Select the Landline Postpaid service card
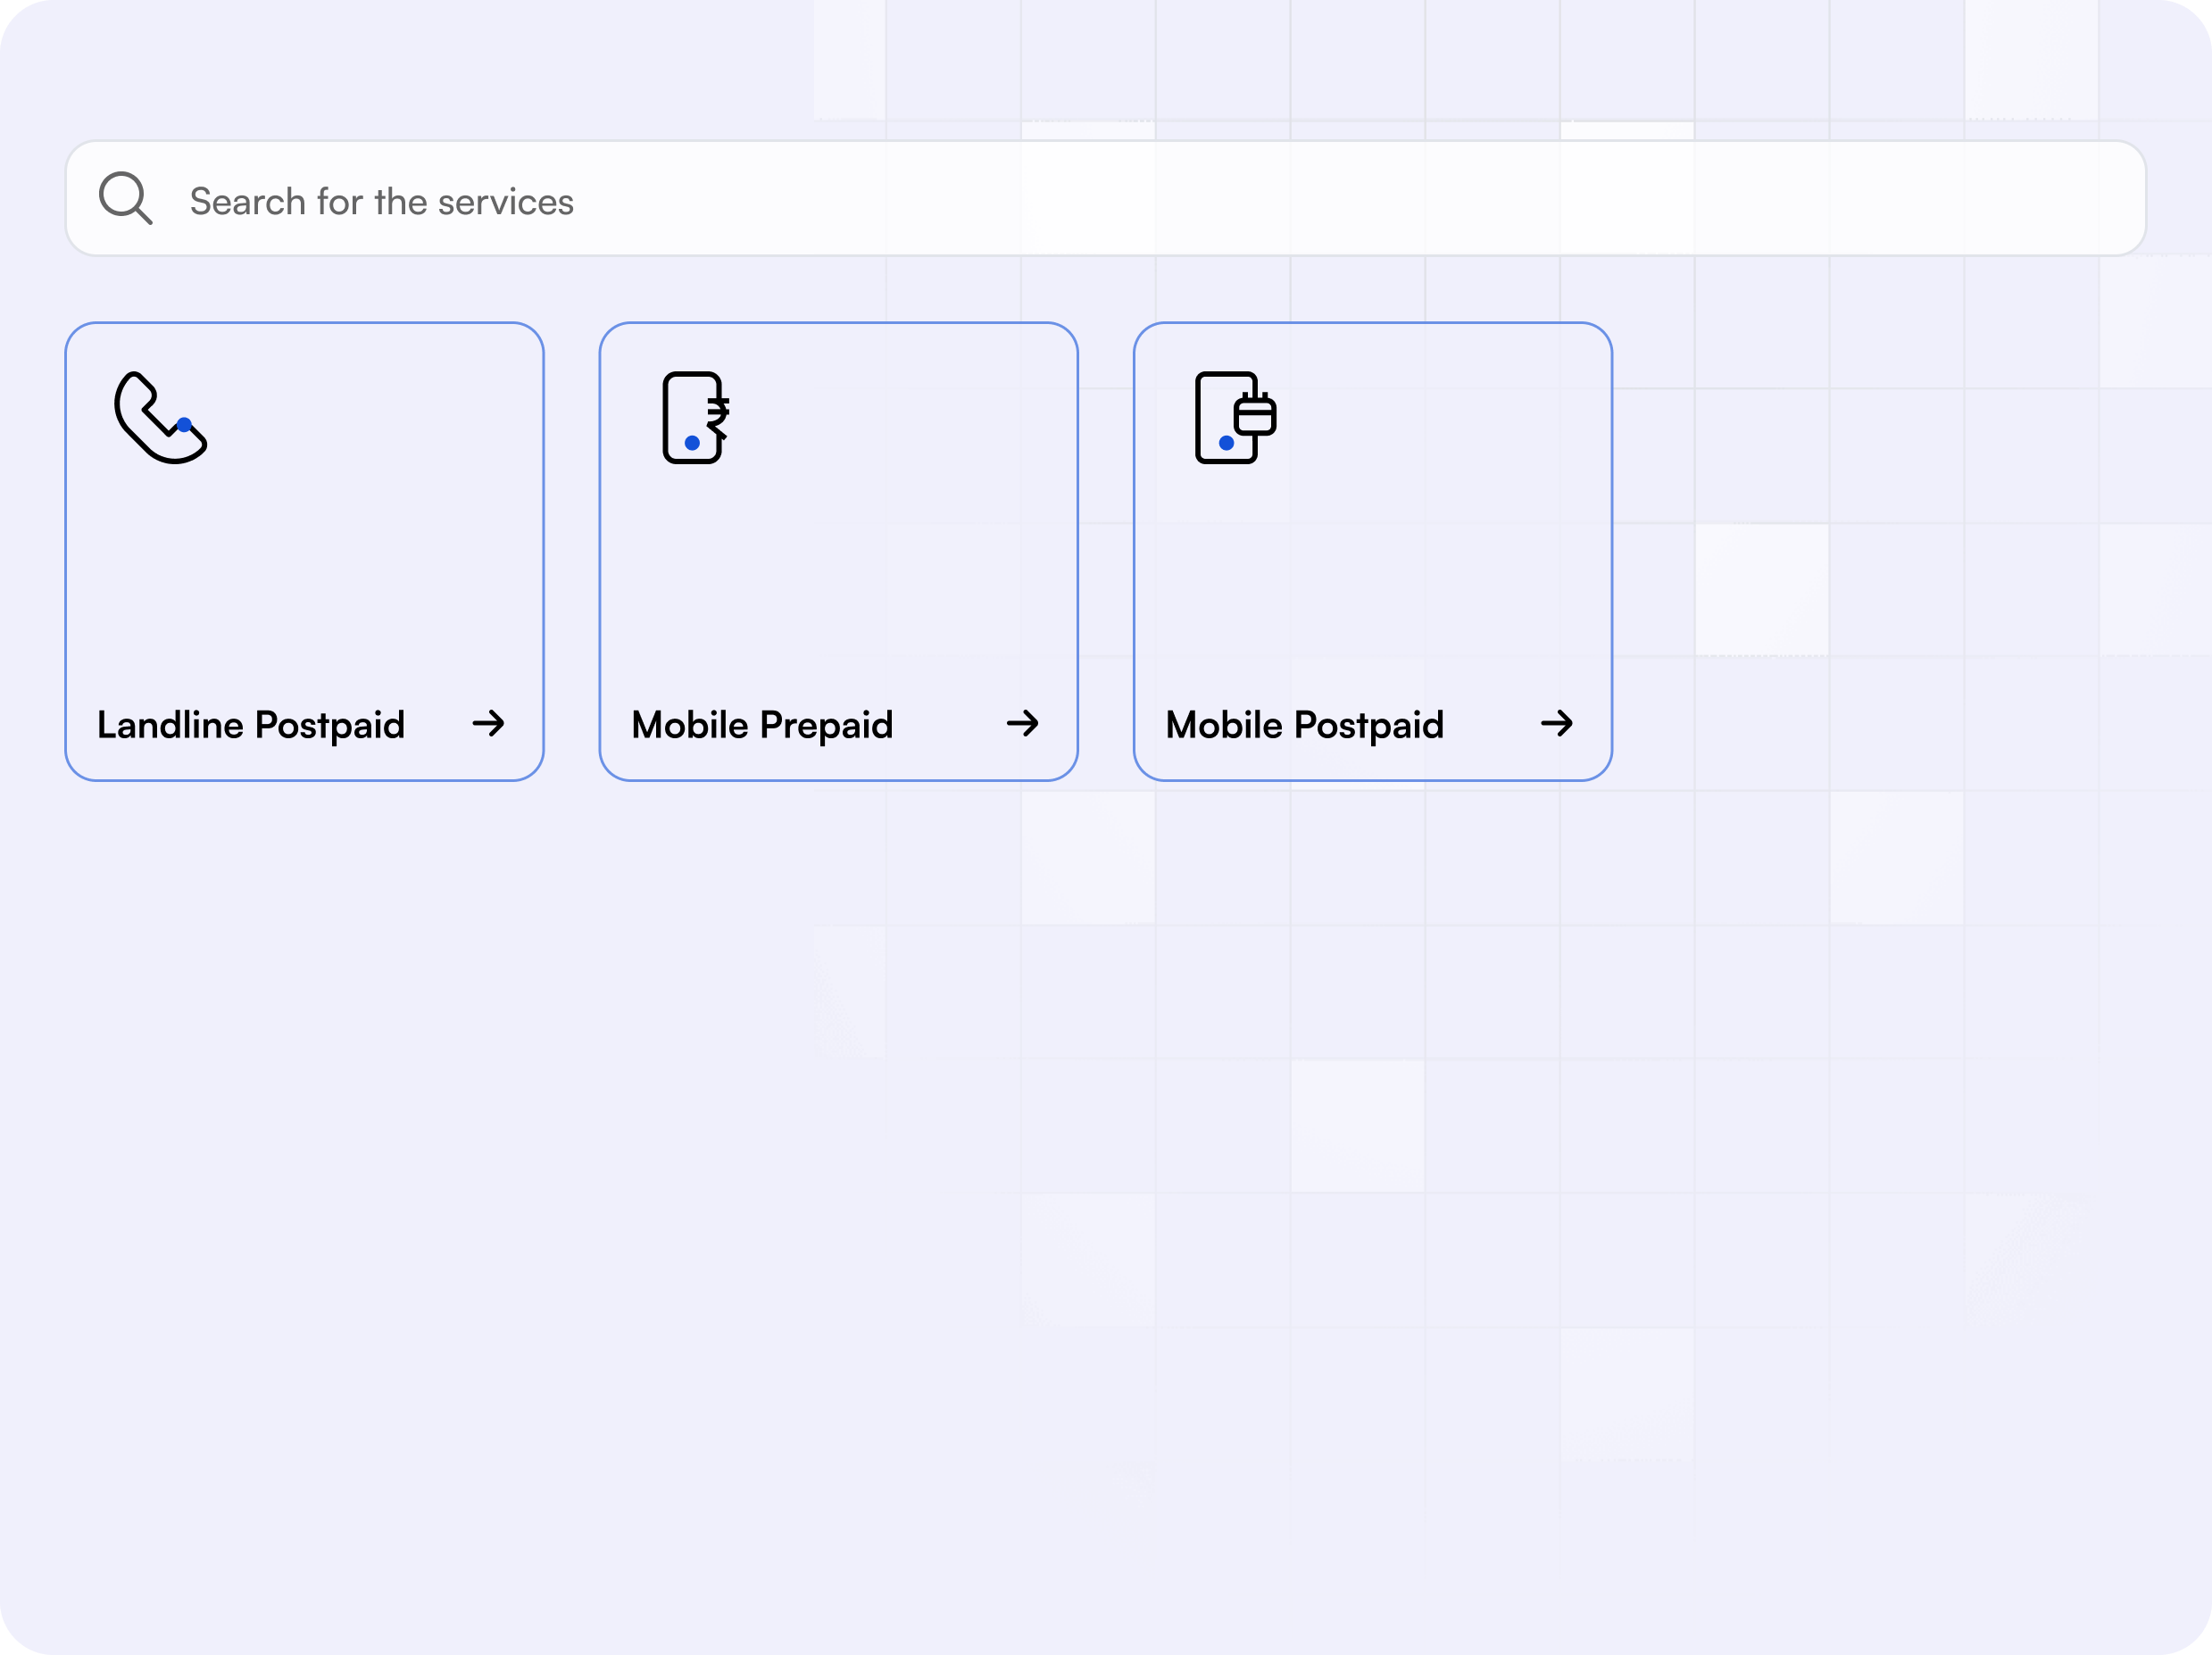The height and width of the screenshot is (1655, 2212). coord(305,551)
